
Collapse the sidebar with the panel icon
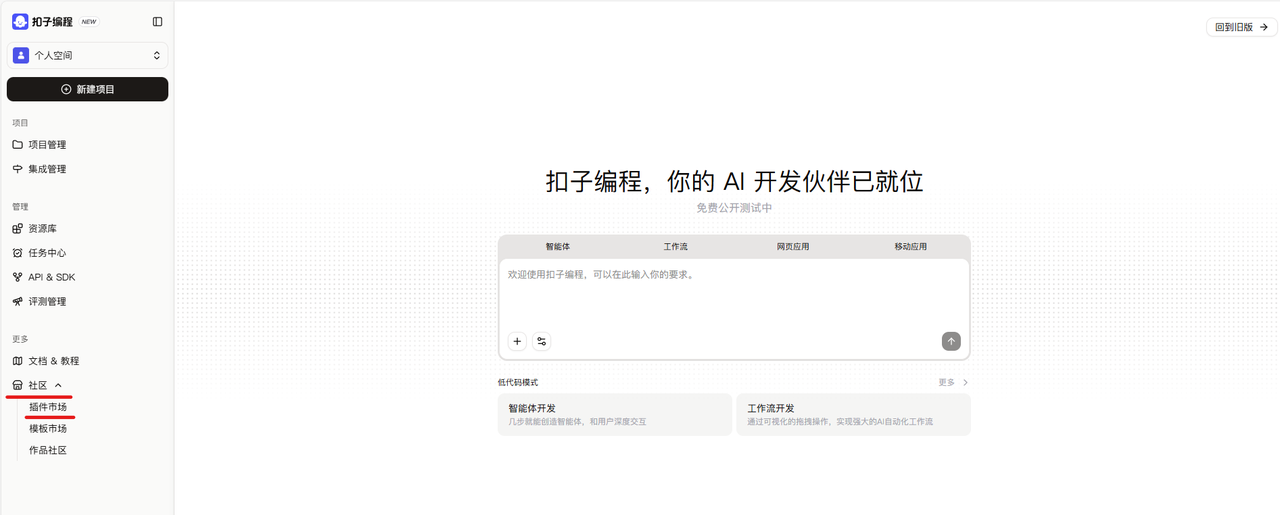click(x=157, y=21)
